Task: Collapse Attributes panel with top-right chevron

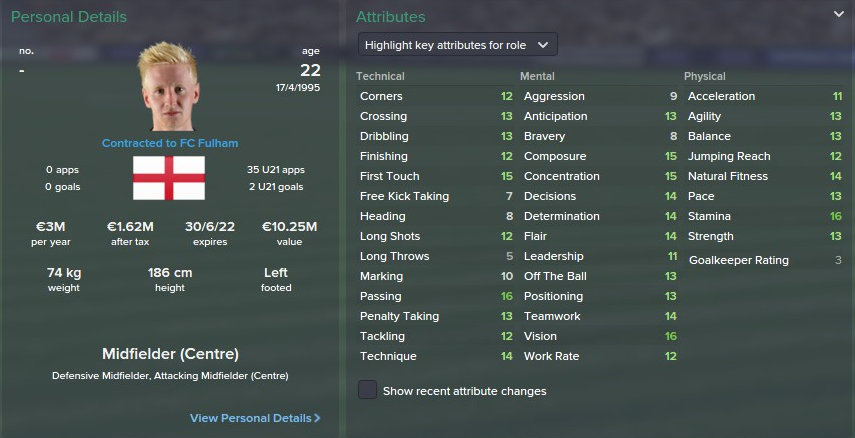Action: [839, 15]
